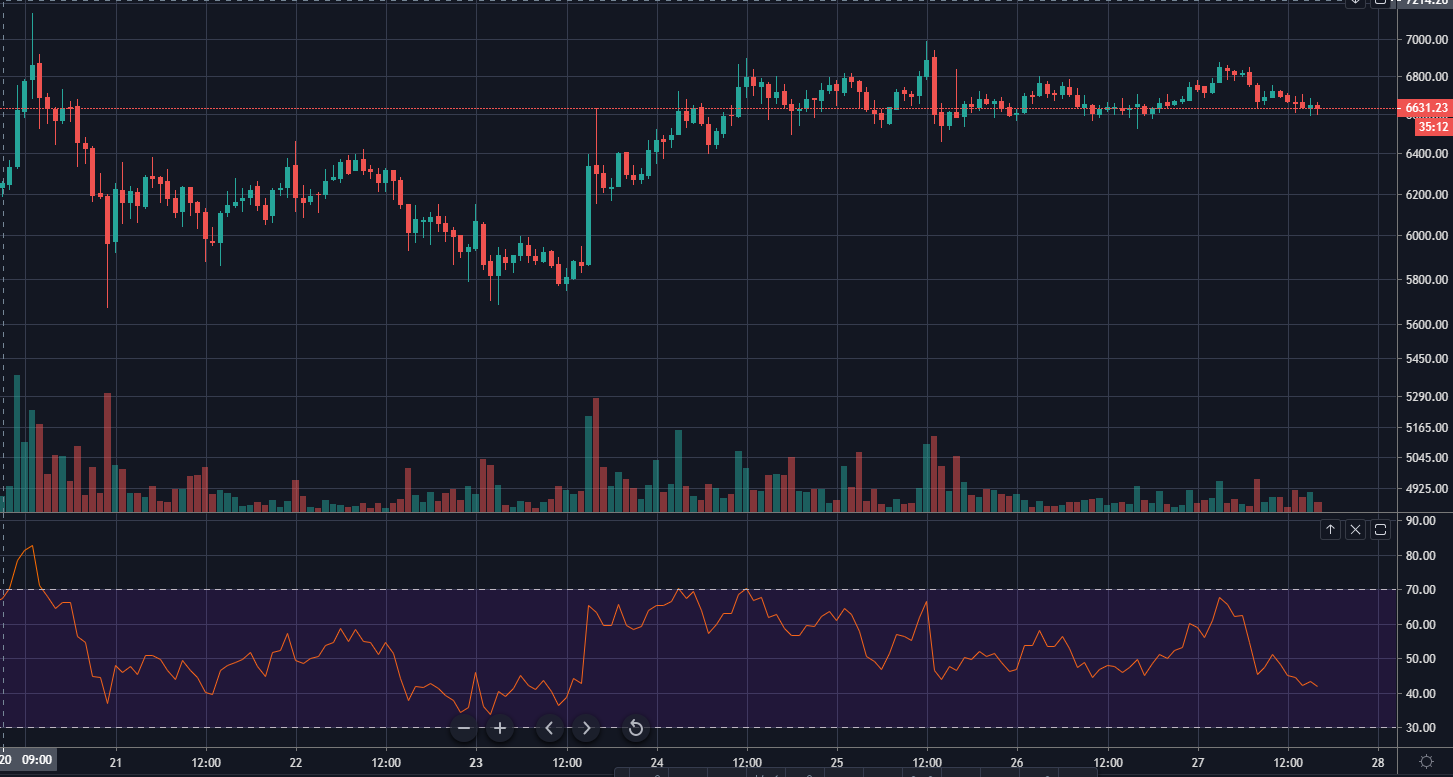
Task: Click date label 25 on time axis
Action: click(x=837, y=762)
